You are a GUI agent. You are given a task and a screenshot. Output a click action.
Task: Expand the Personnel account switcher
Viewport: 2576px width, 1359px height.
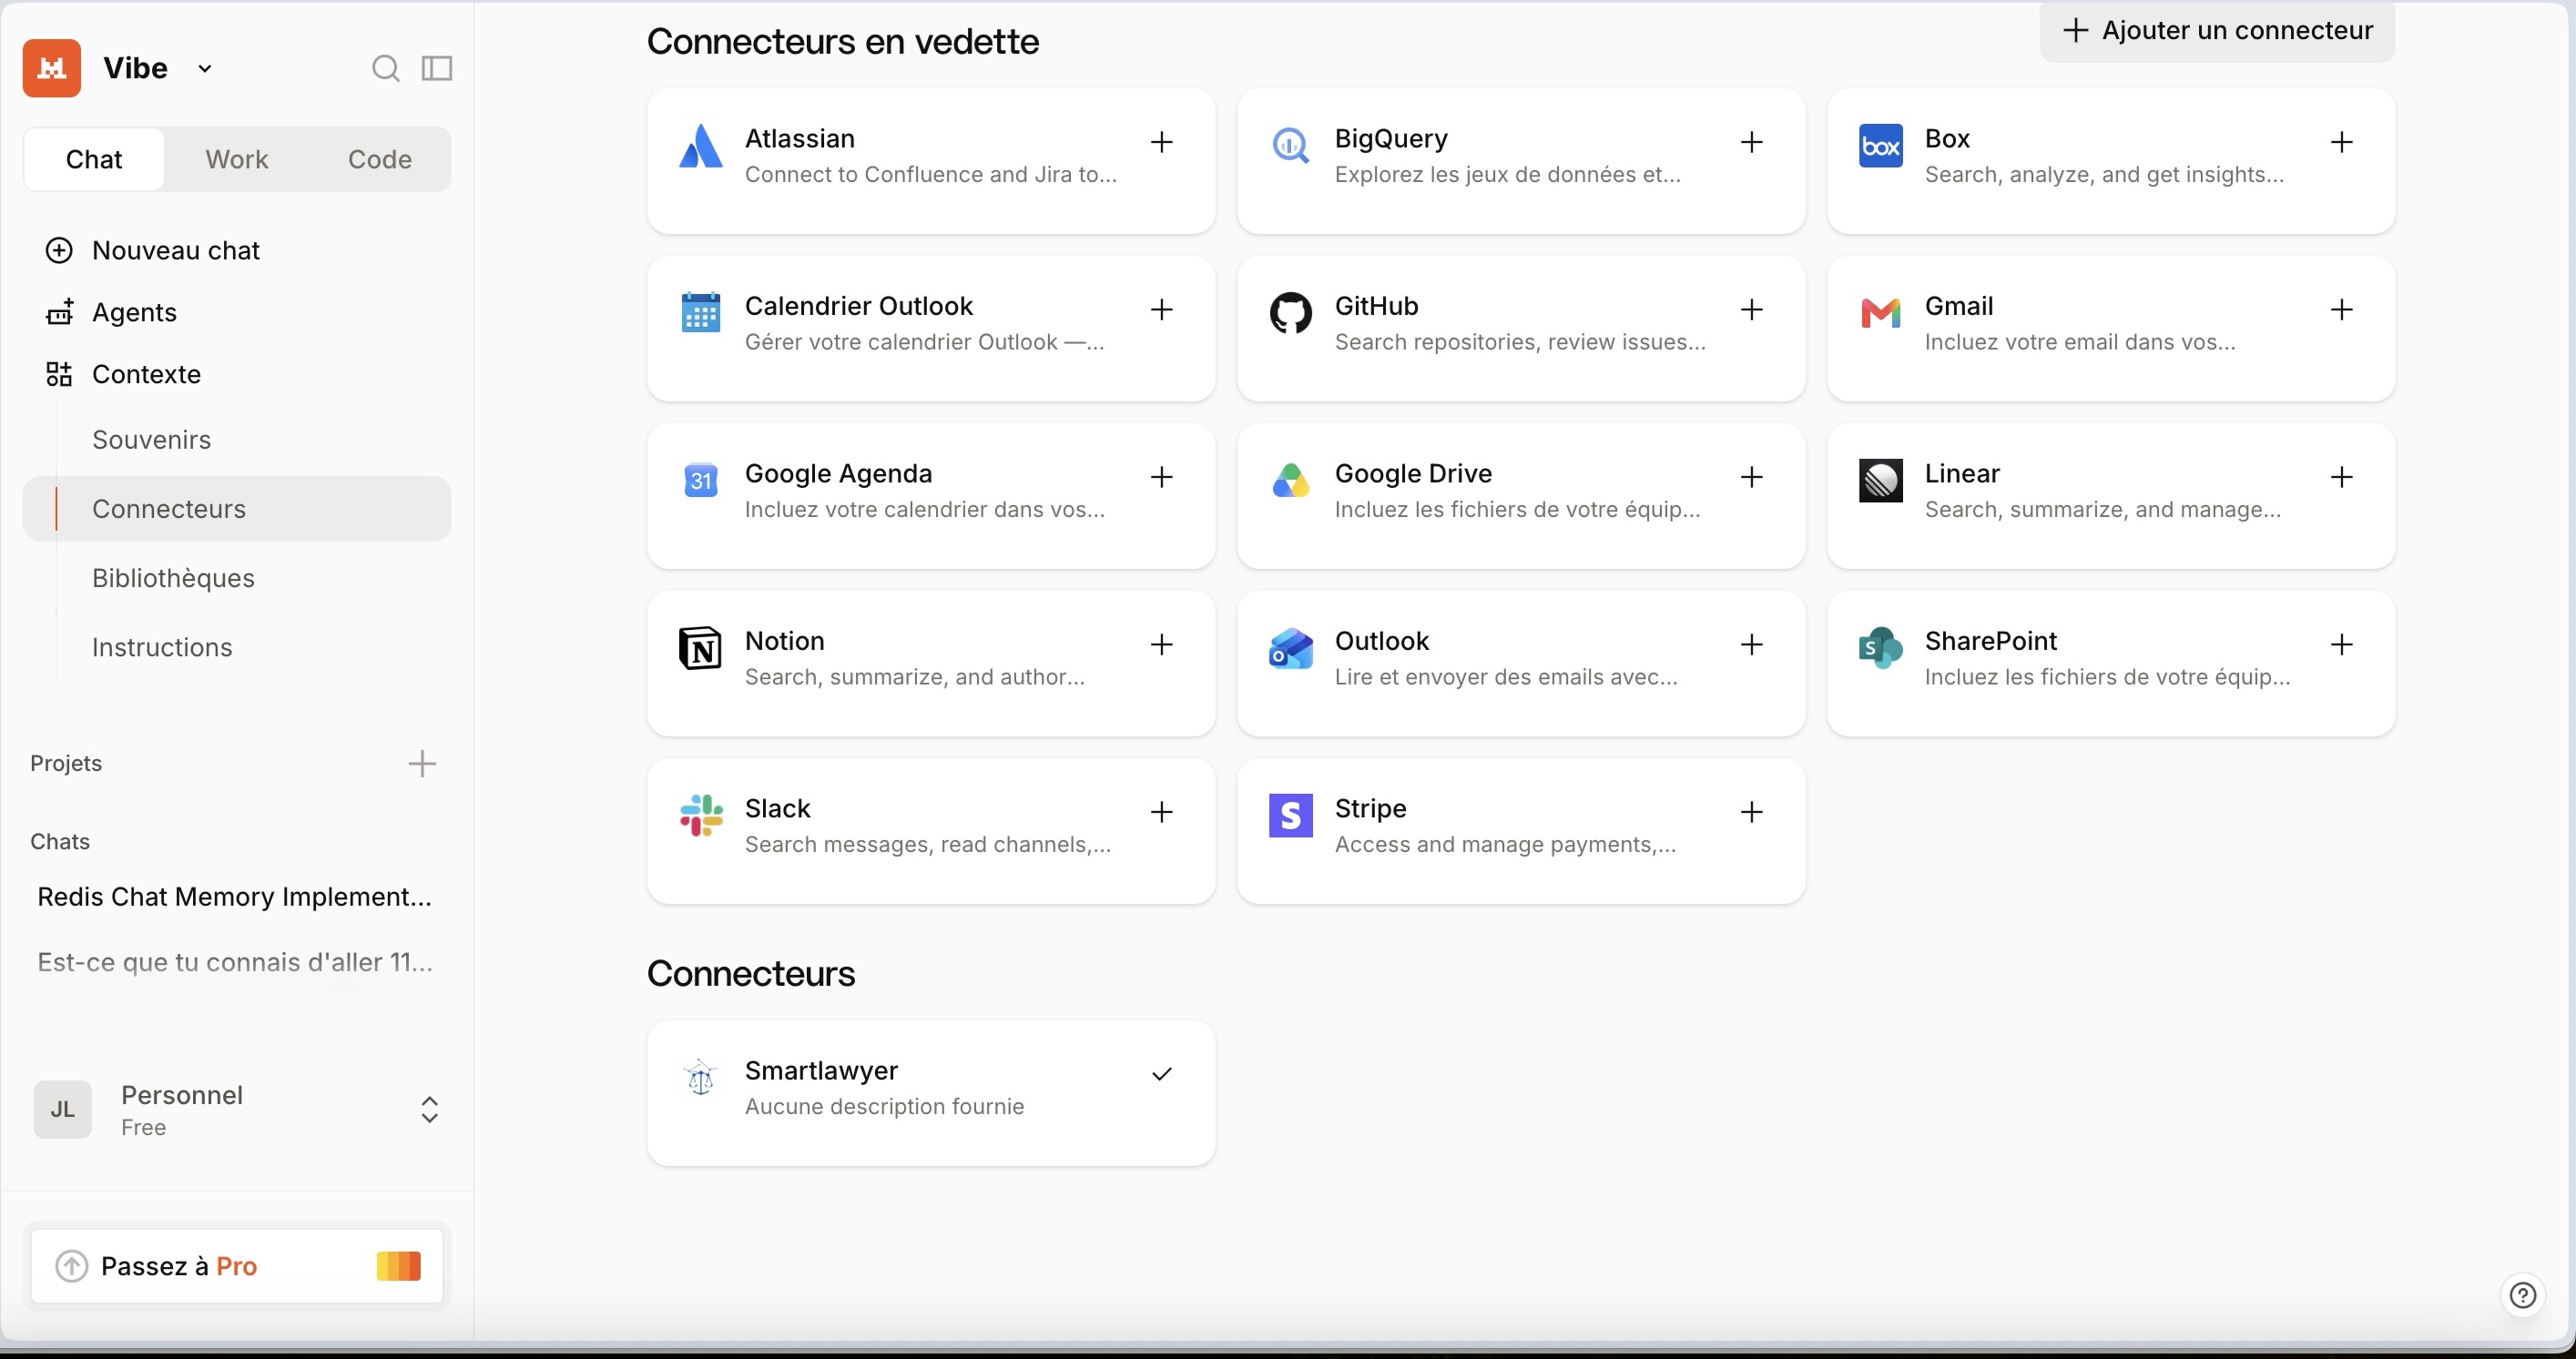[429, 1110]
